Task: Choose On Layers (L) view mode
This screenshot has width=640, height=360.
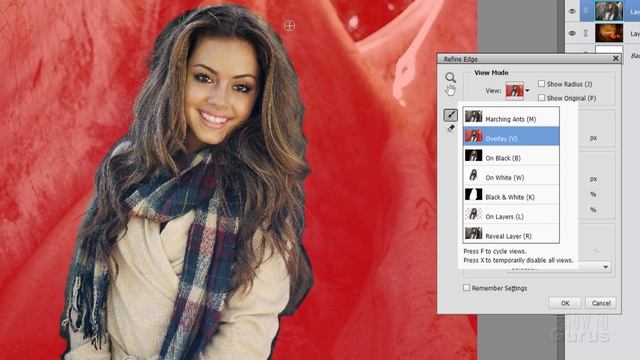Action: (511, 214)
